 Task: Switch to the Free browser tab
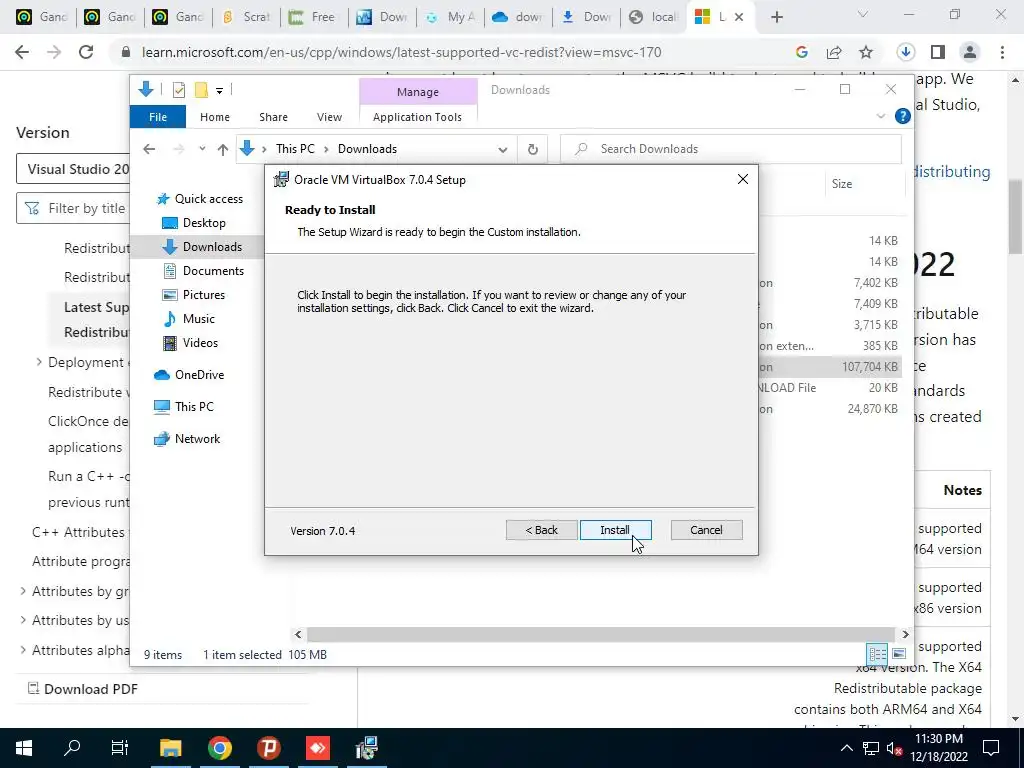(315, 17)
